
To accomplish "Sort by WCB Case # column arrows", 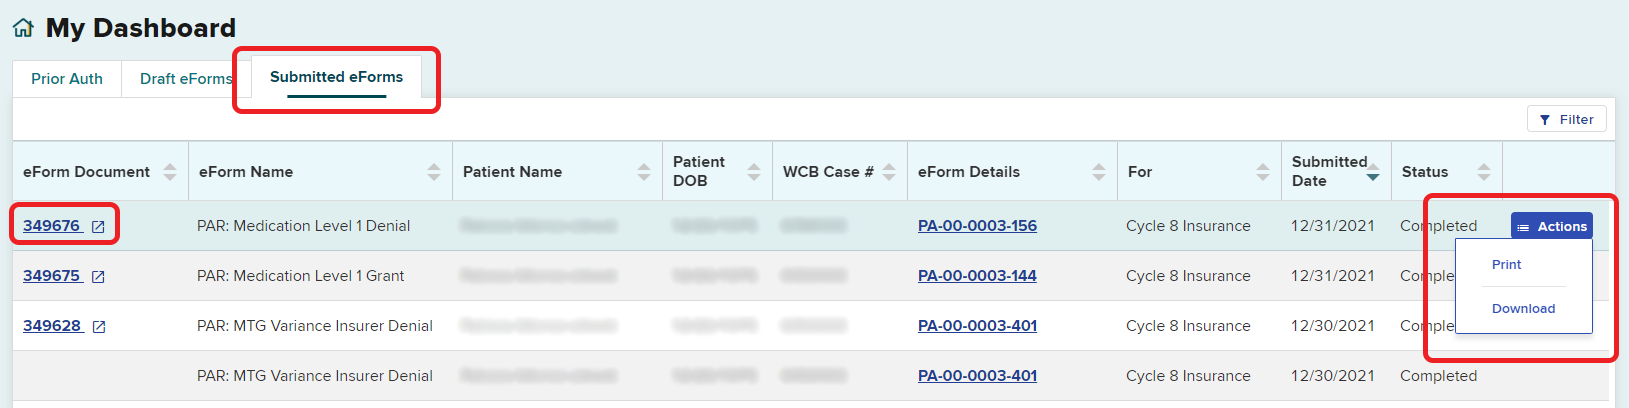I will 889,172.
